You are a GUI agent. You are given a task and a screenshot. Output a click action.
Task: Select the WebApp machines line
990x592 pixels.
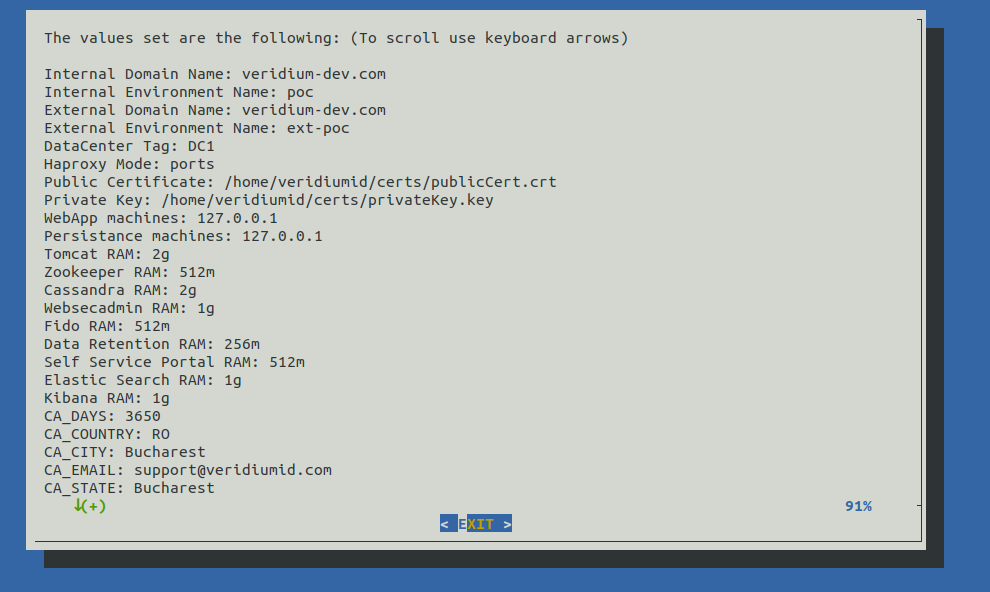tap(160, 218)
